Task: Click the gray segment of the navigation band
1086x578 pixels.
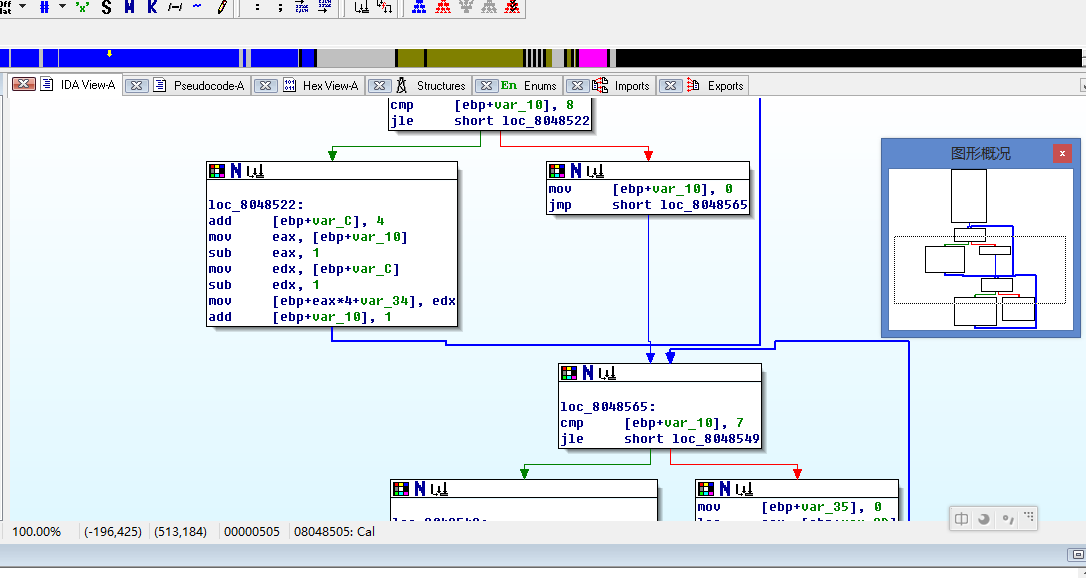Action: (356, 57)
